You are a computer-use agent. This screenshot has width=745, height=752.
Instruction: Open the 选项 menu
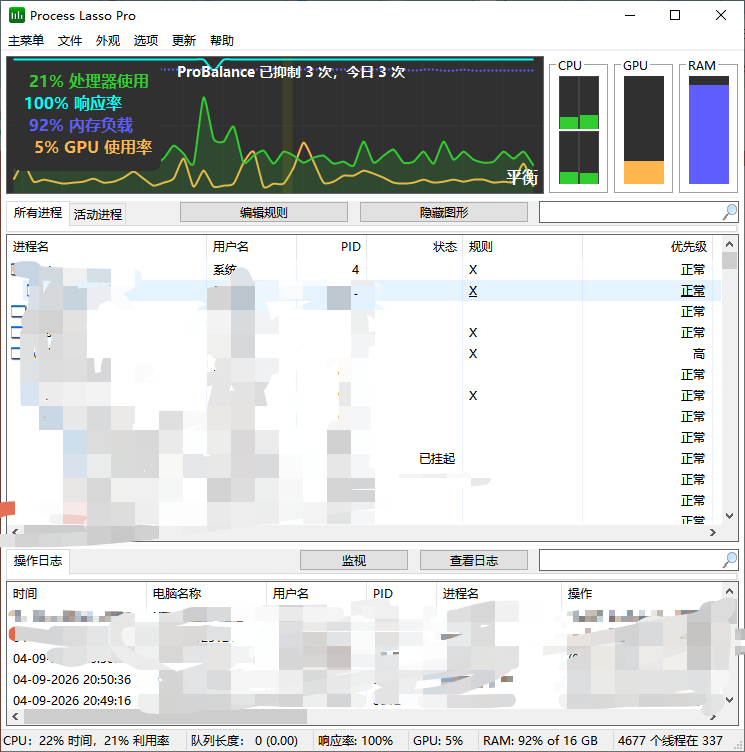click(146, 41)
